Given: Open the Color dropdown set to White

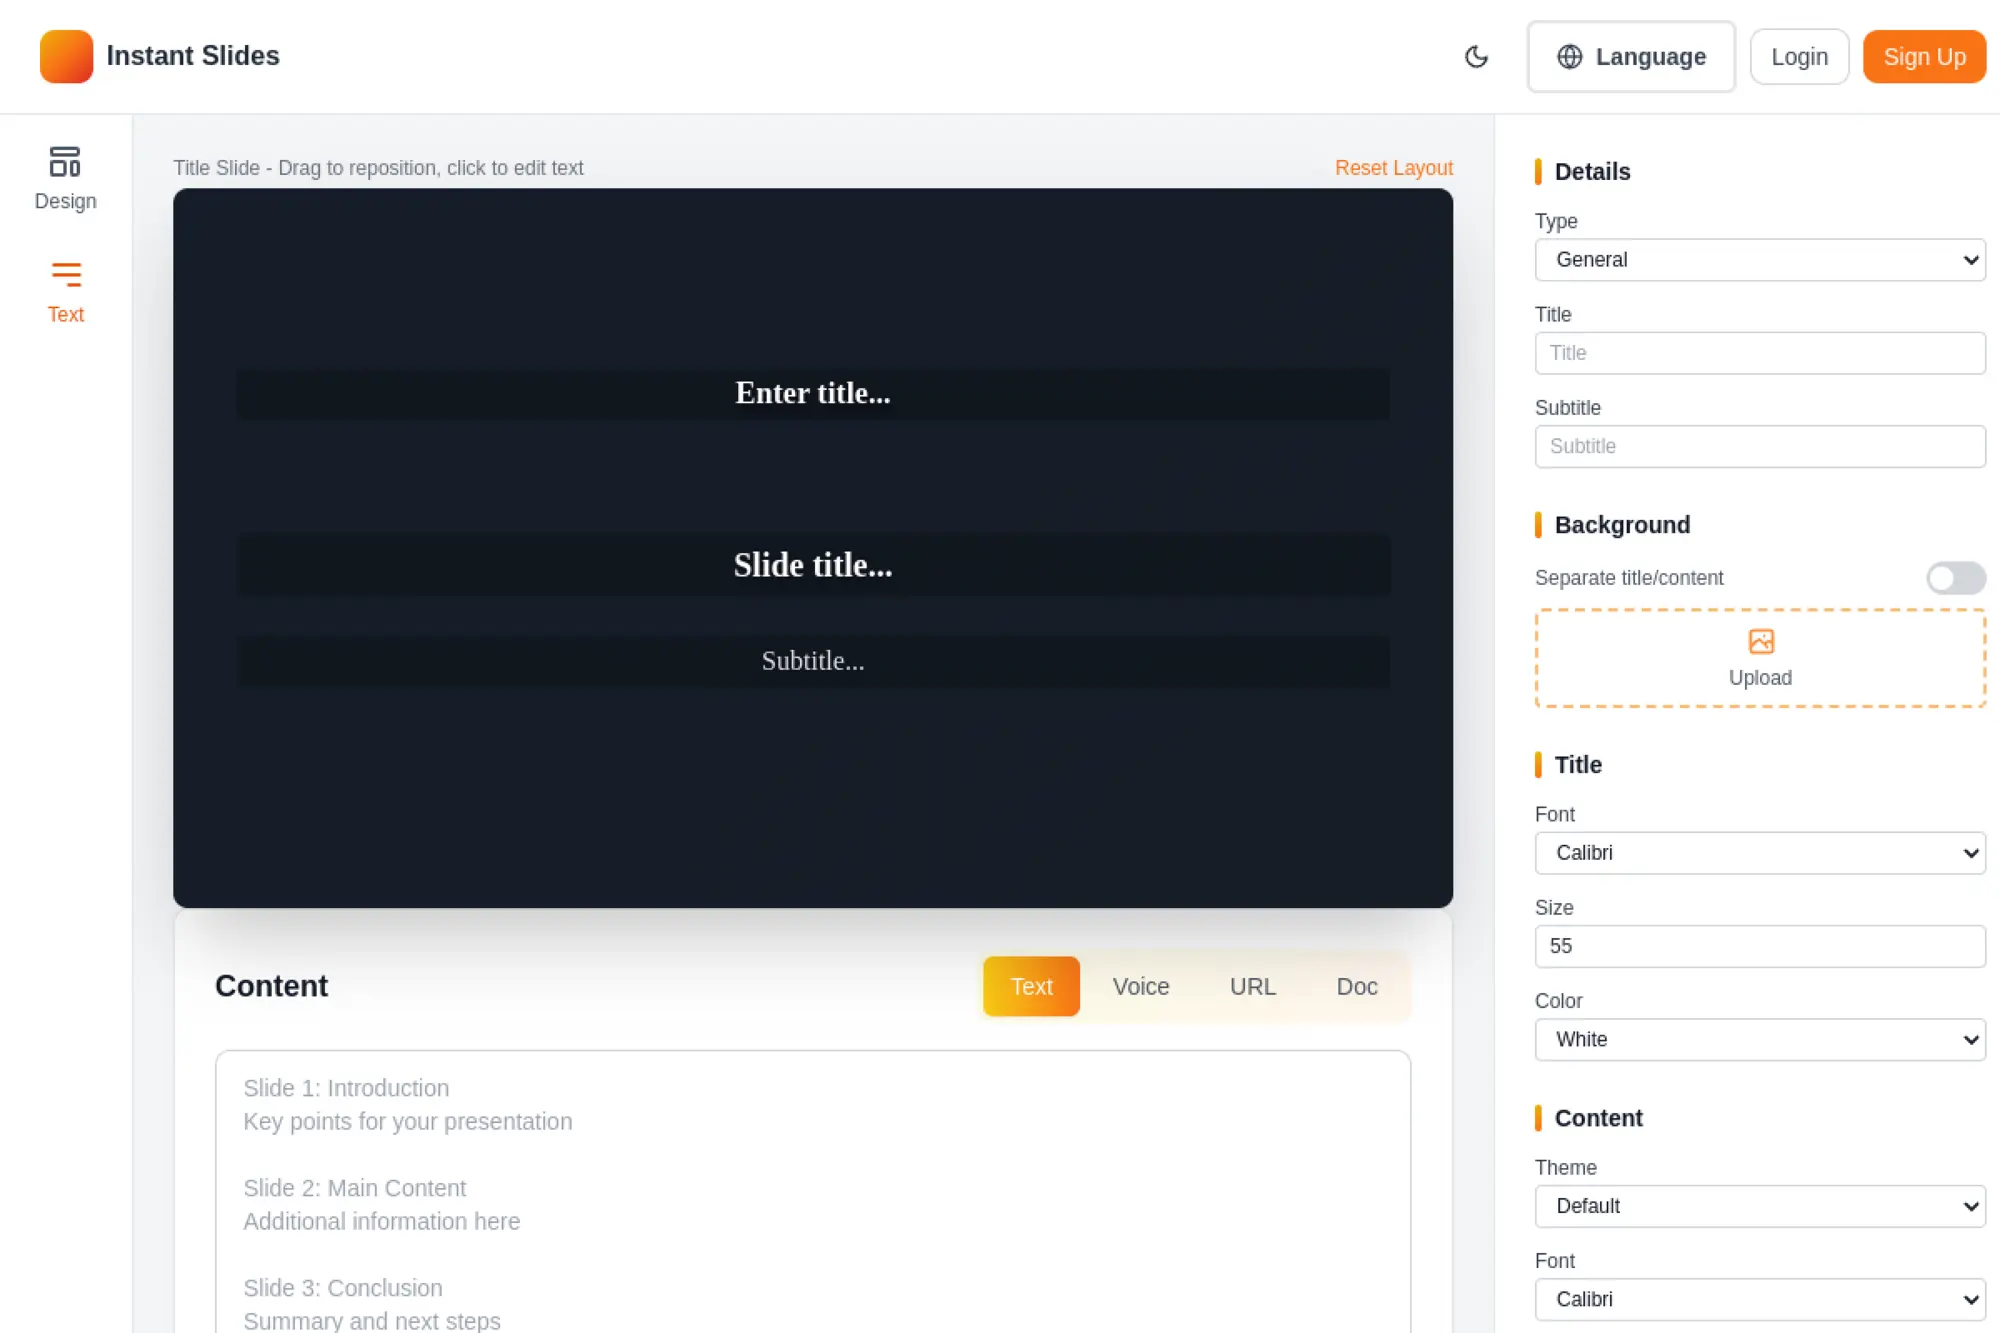Looking at the screenshot, I should [1759, 1040].
